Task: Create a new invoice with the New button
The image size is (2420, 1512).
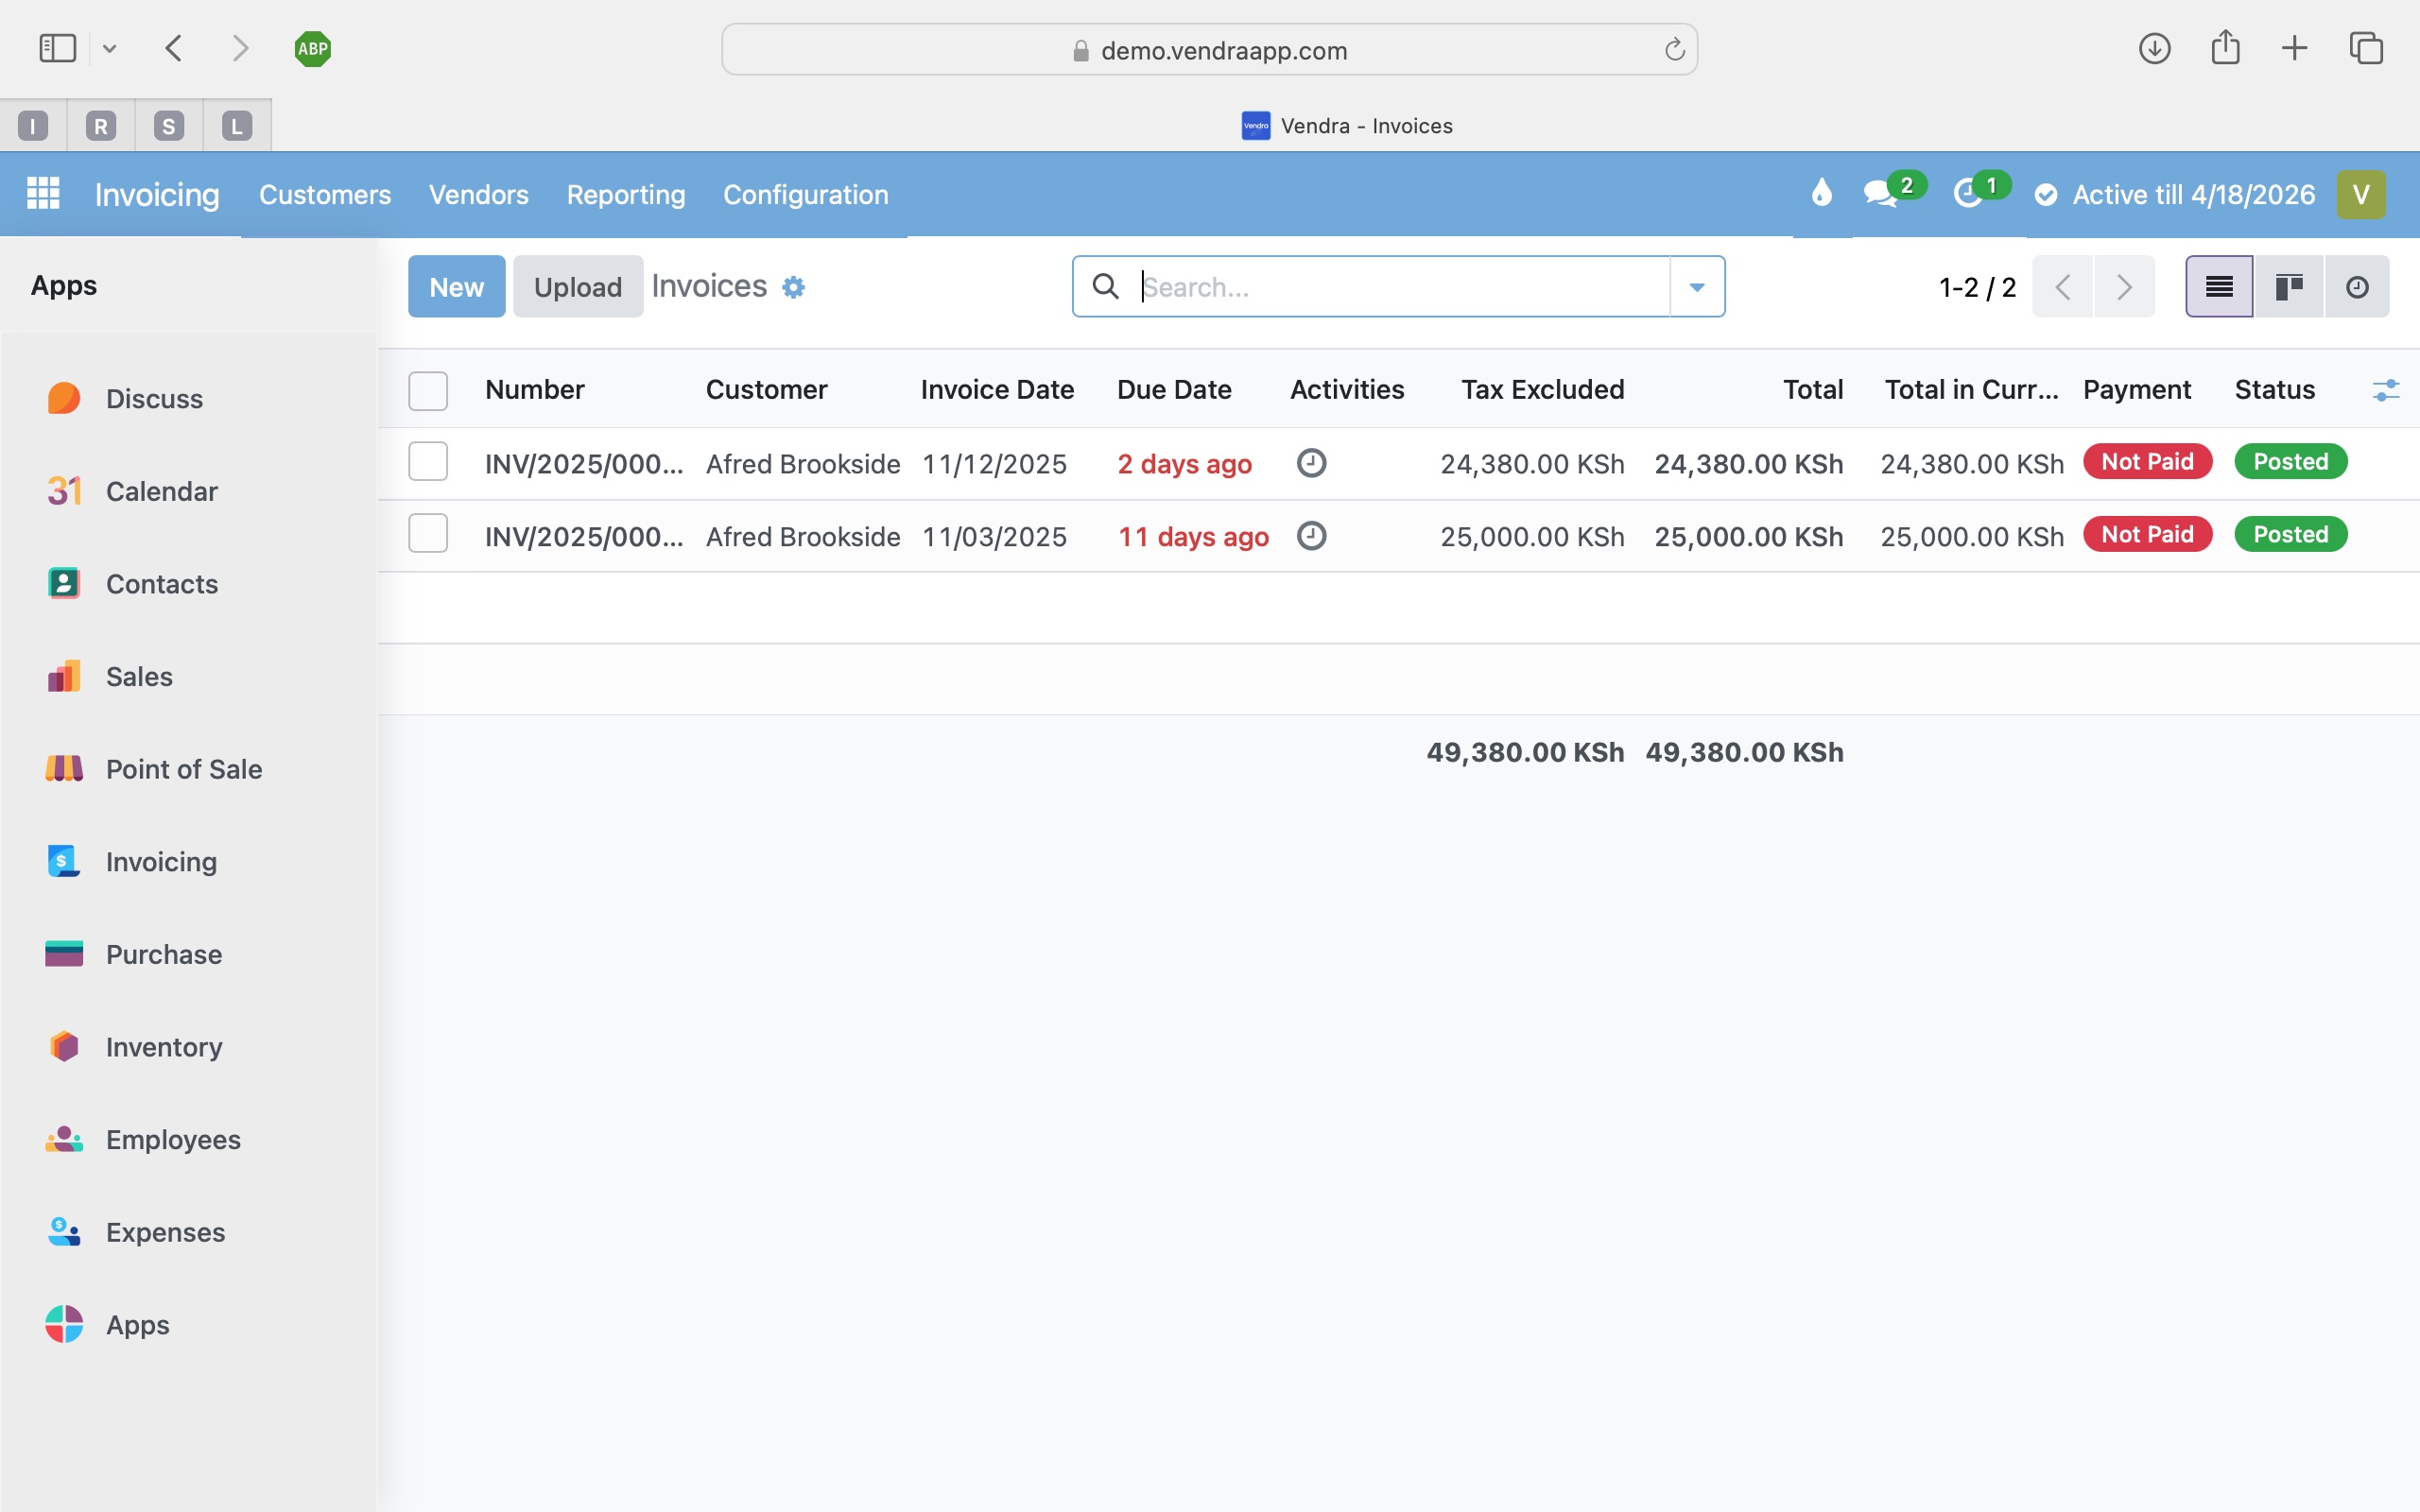Action: (456, 286)
